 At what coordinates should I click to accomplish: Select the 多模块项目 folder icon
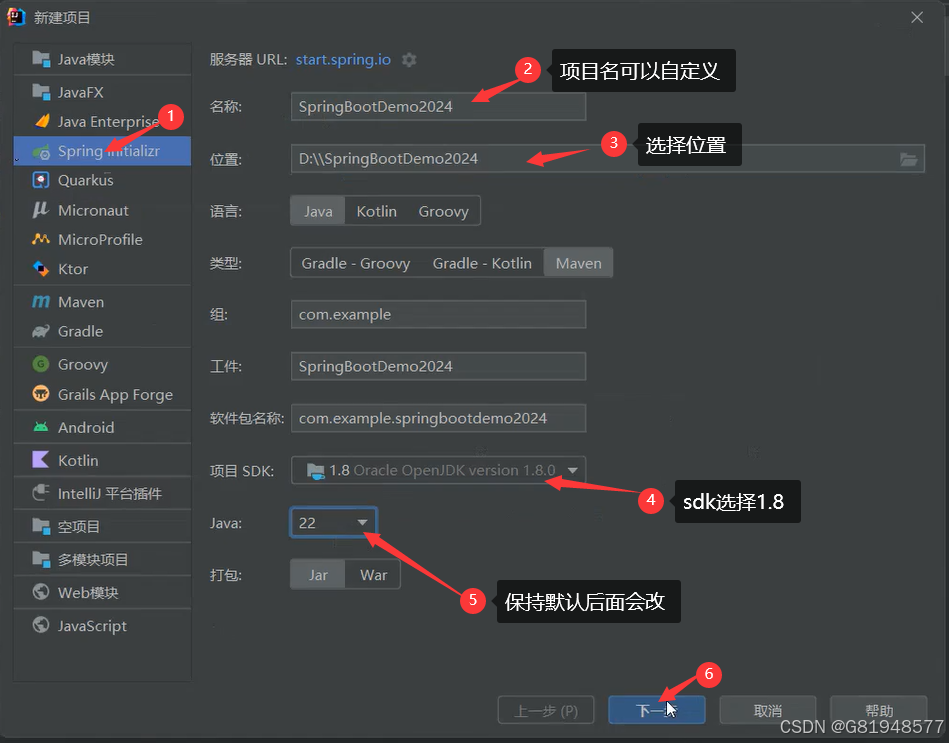[x=41, y=559]
